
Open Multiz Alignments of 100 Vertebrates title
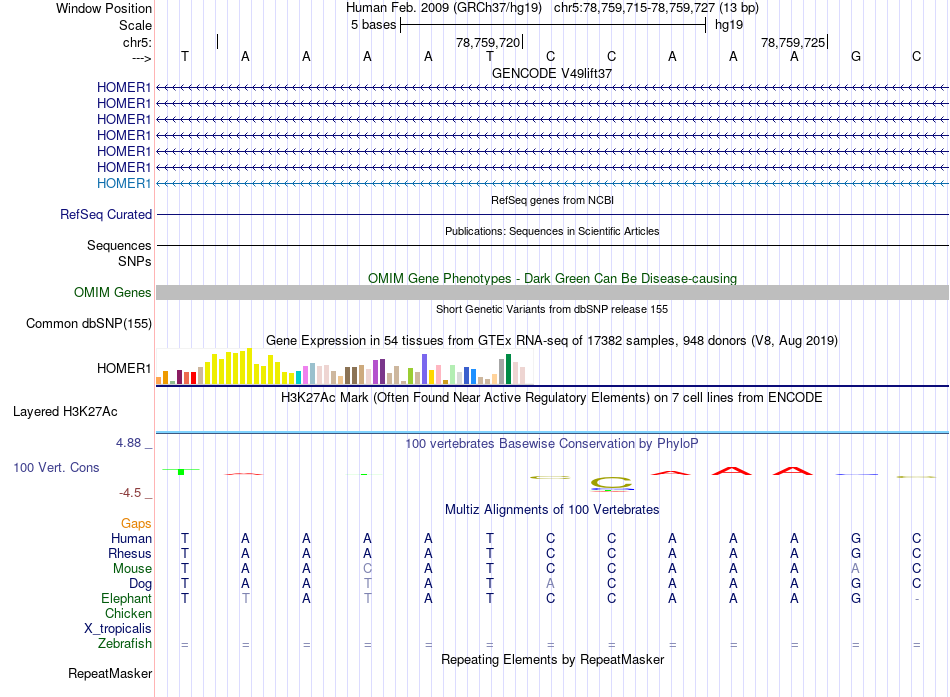coord(552,510)
